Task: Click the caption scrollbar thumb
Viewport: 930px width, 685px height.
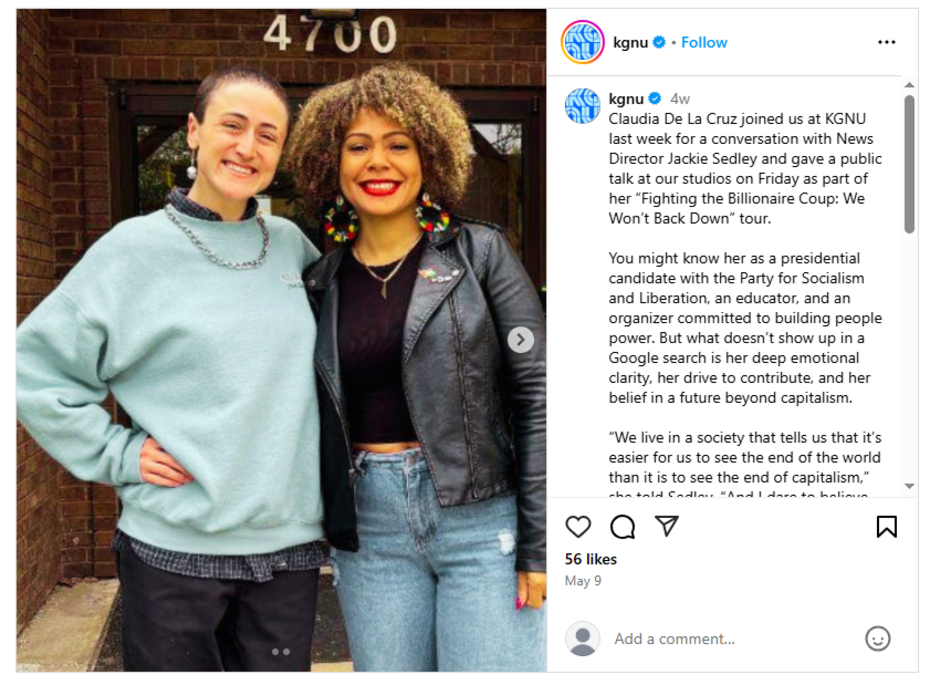Action: [x=909, y=164]
